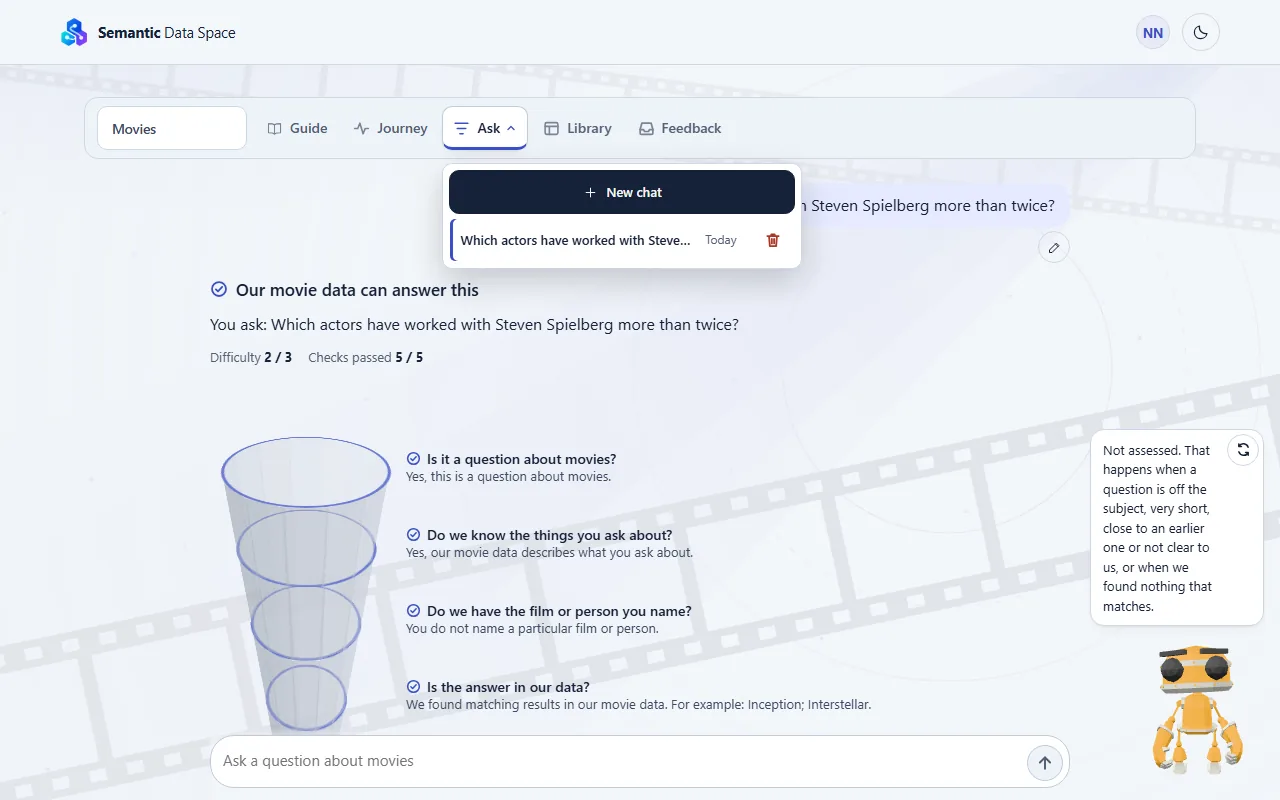The image size is (1280, 800).
Task: Click the refresh icon in the assessment bubble
Action: (1243, 450)
